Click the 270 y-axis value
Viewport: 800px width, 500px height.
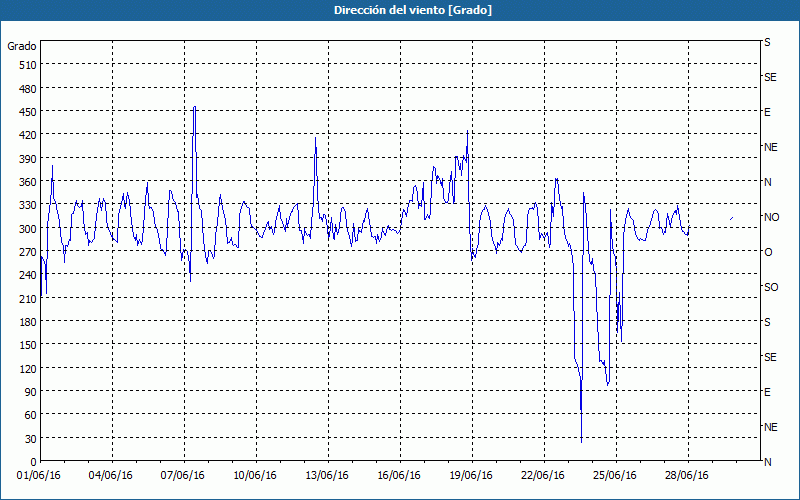pos(28,252)
